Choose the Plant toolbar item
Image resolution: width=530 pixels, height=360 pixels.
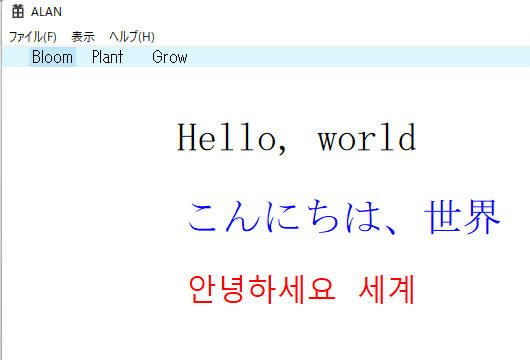click(107, 57)
